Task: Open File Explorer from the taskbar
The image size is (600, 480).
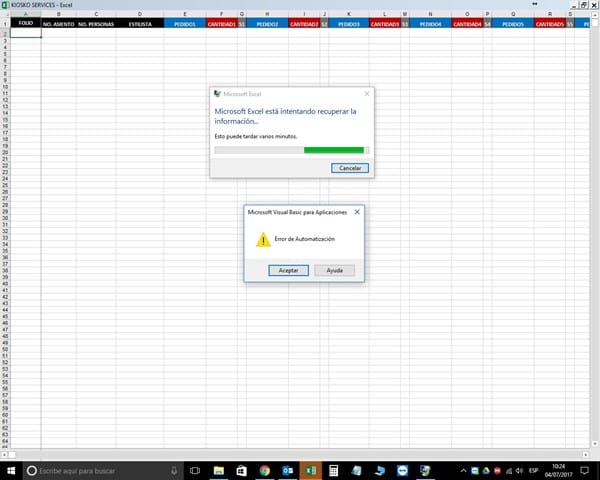Action: (218, 470)
